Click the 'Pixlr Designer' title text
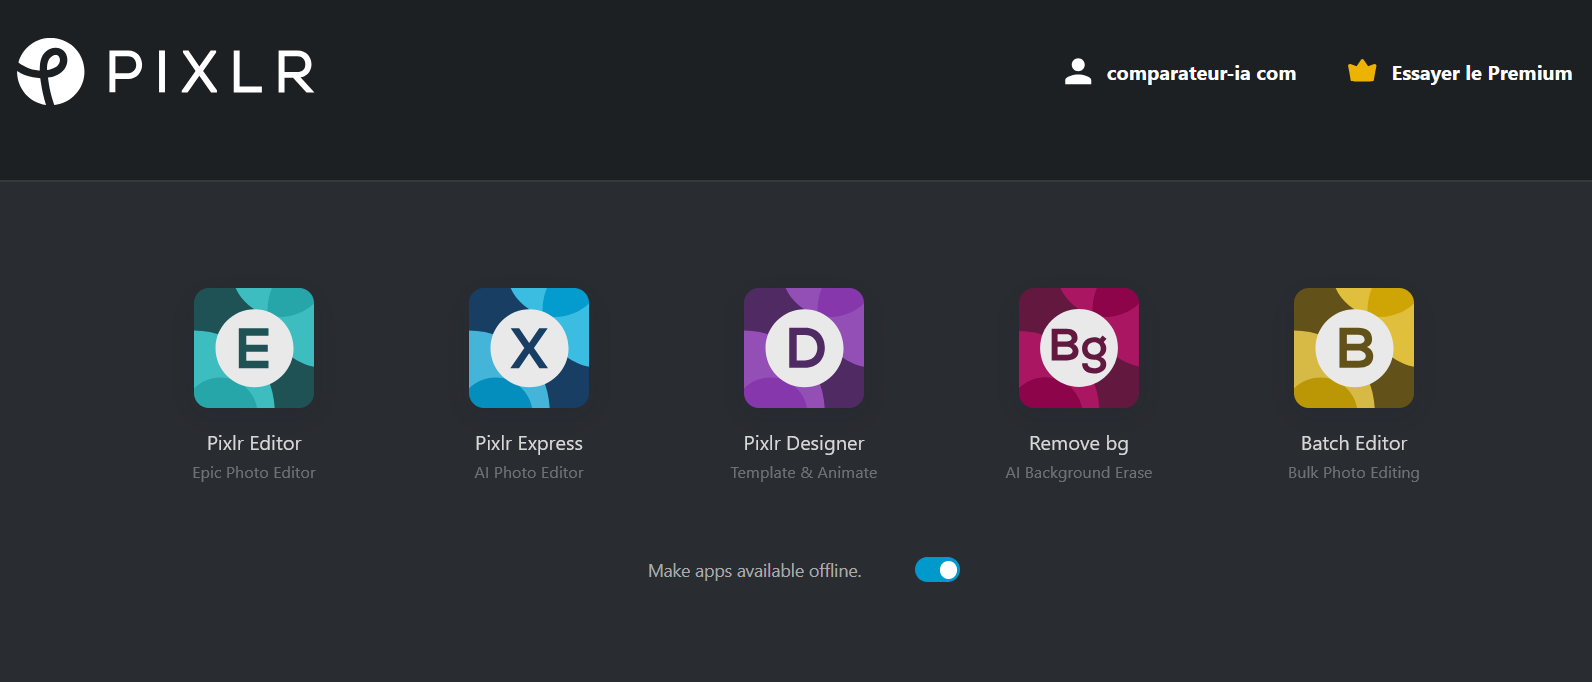The height and width of the screenshot is (682, 1592). point(804,443)
